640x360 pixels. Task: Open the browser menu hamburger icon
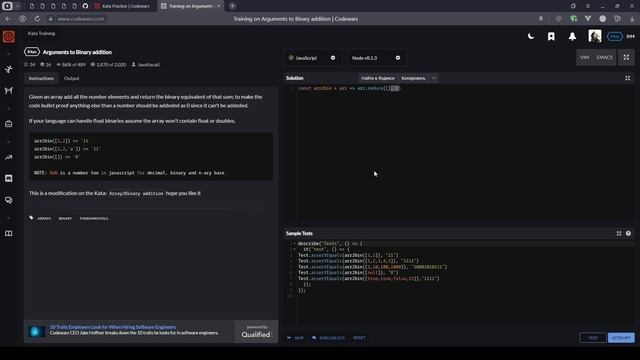coord(588,6)
